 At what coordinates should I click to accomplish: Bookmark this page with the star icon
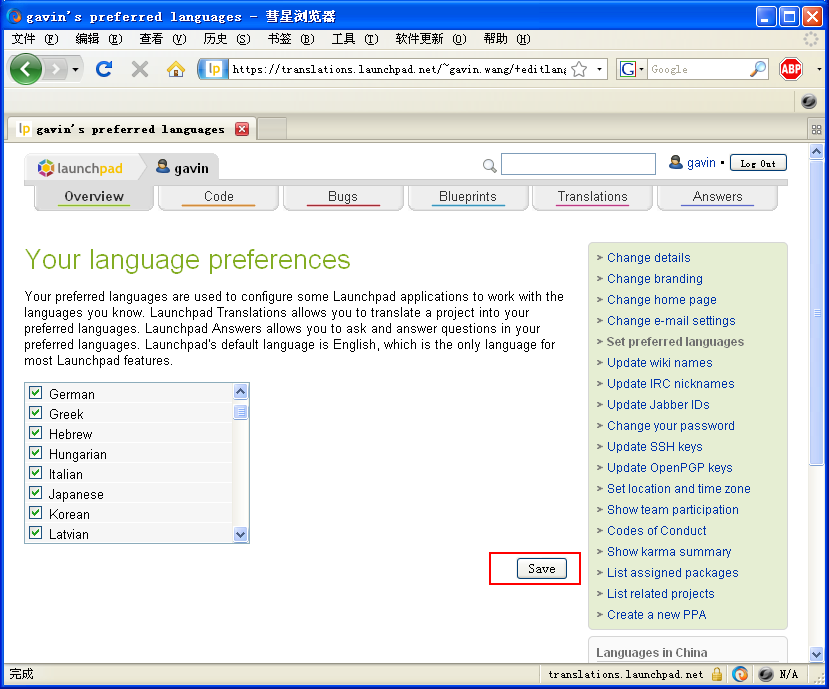[579, 69]
